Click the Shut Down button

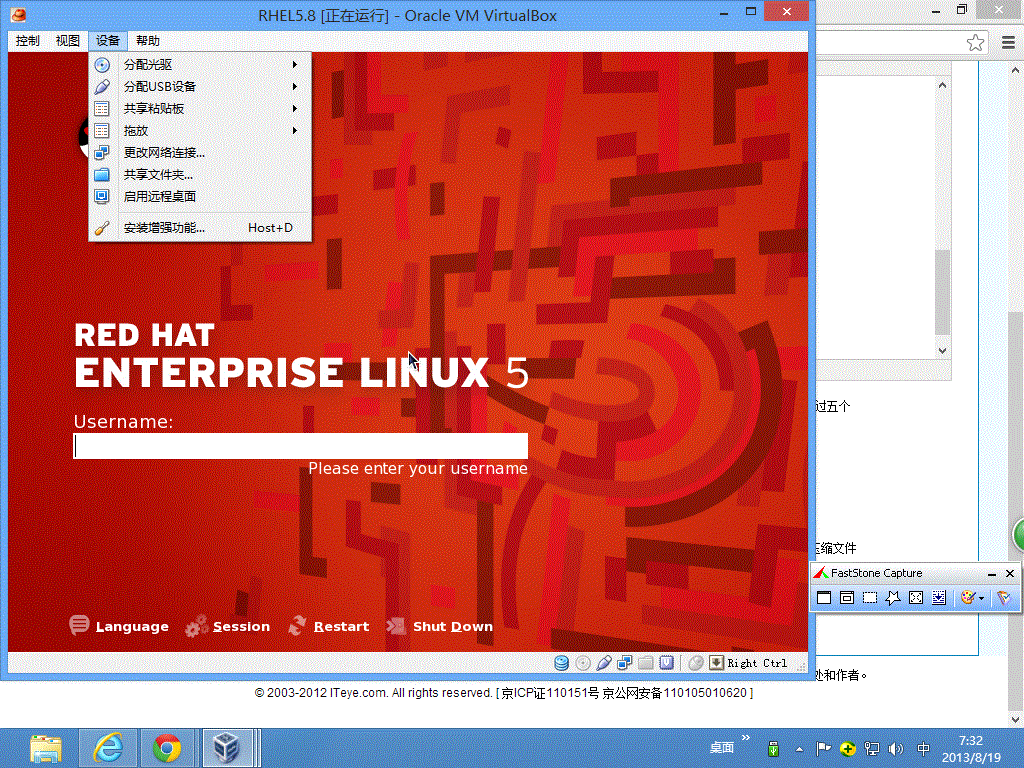point(440,626)
